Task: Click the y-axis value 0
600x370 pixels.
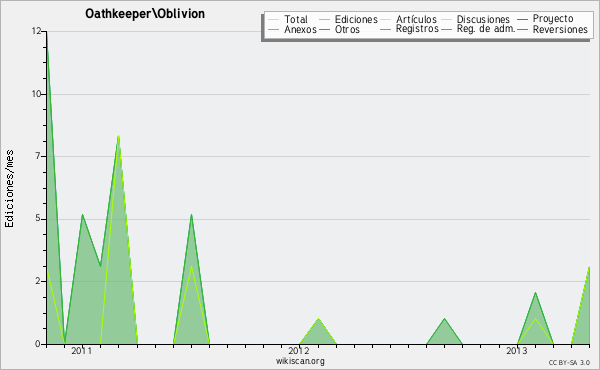Action: (x=38, y=344)
